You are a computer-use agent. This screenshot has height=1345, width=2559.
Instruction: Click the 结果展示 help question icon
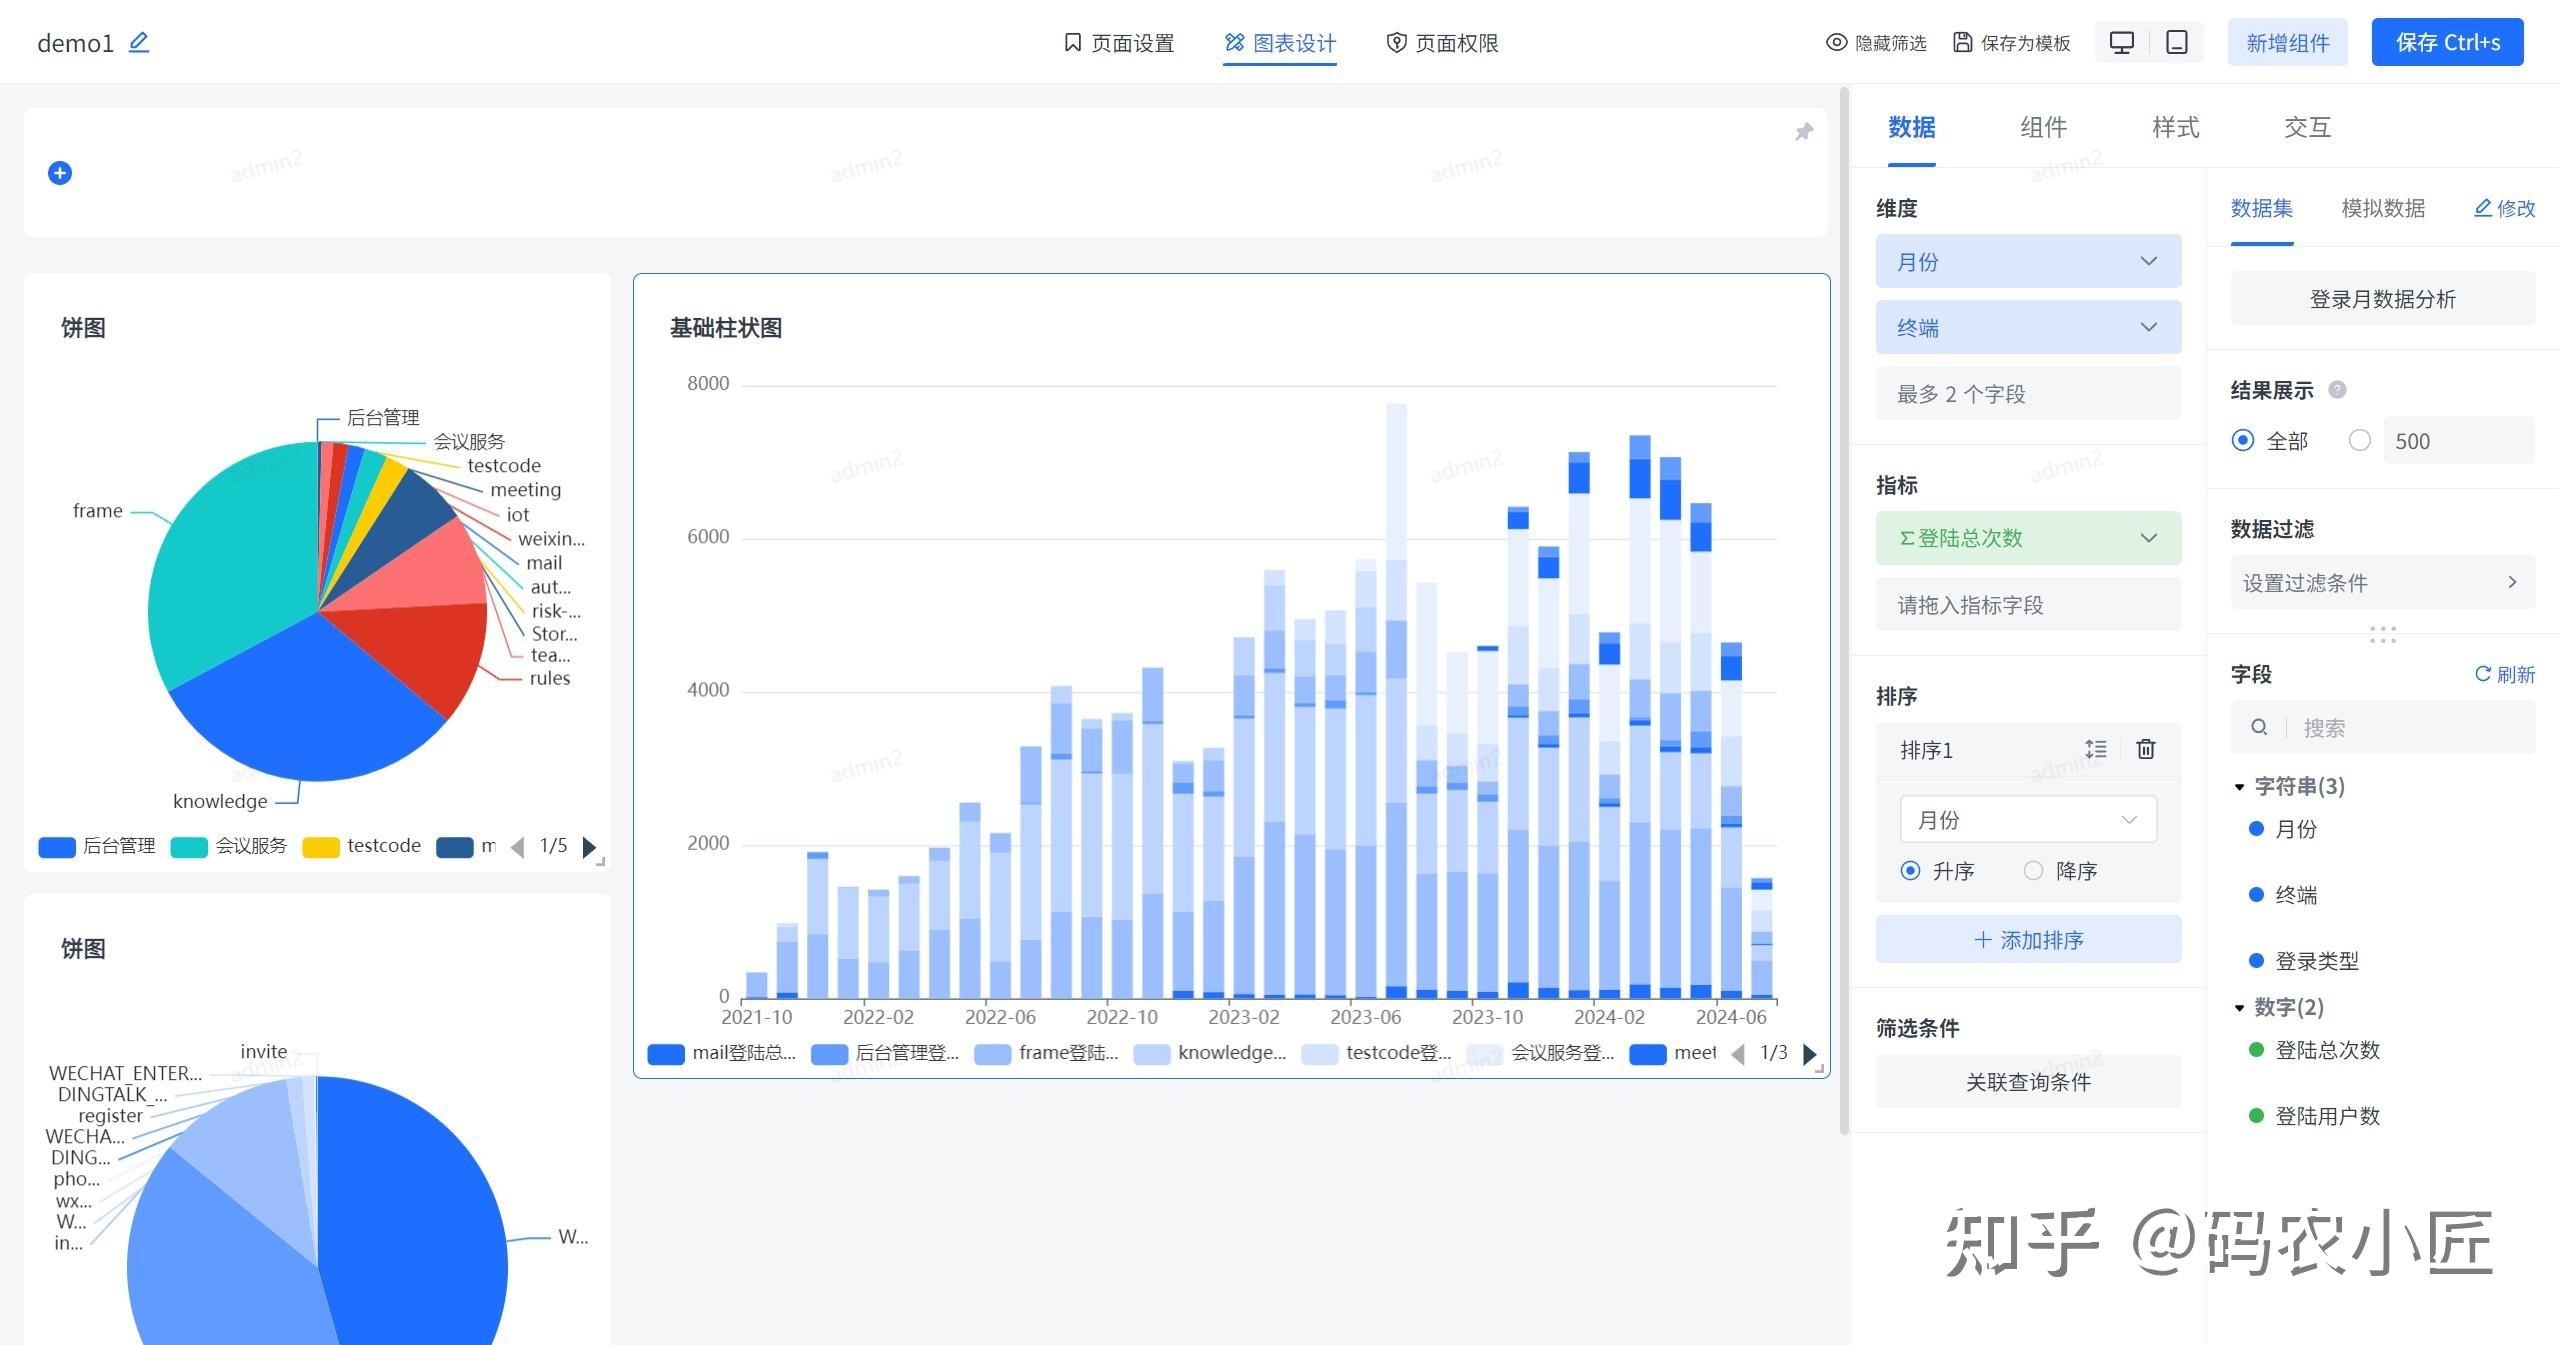(x=2337, y=390)
